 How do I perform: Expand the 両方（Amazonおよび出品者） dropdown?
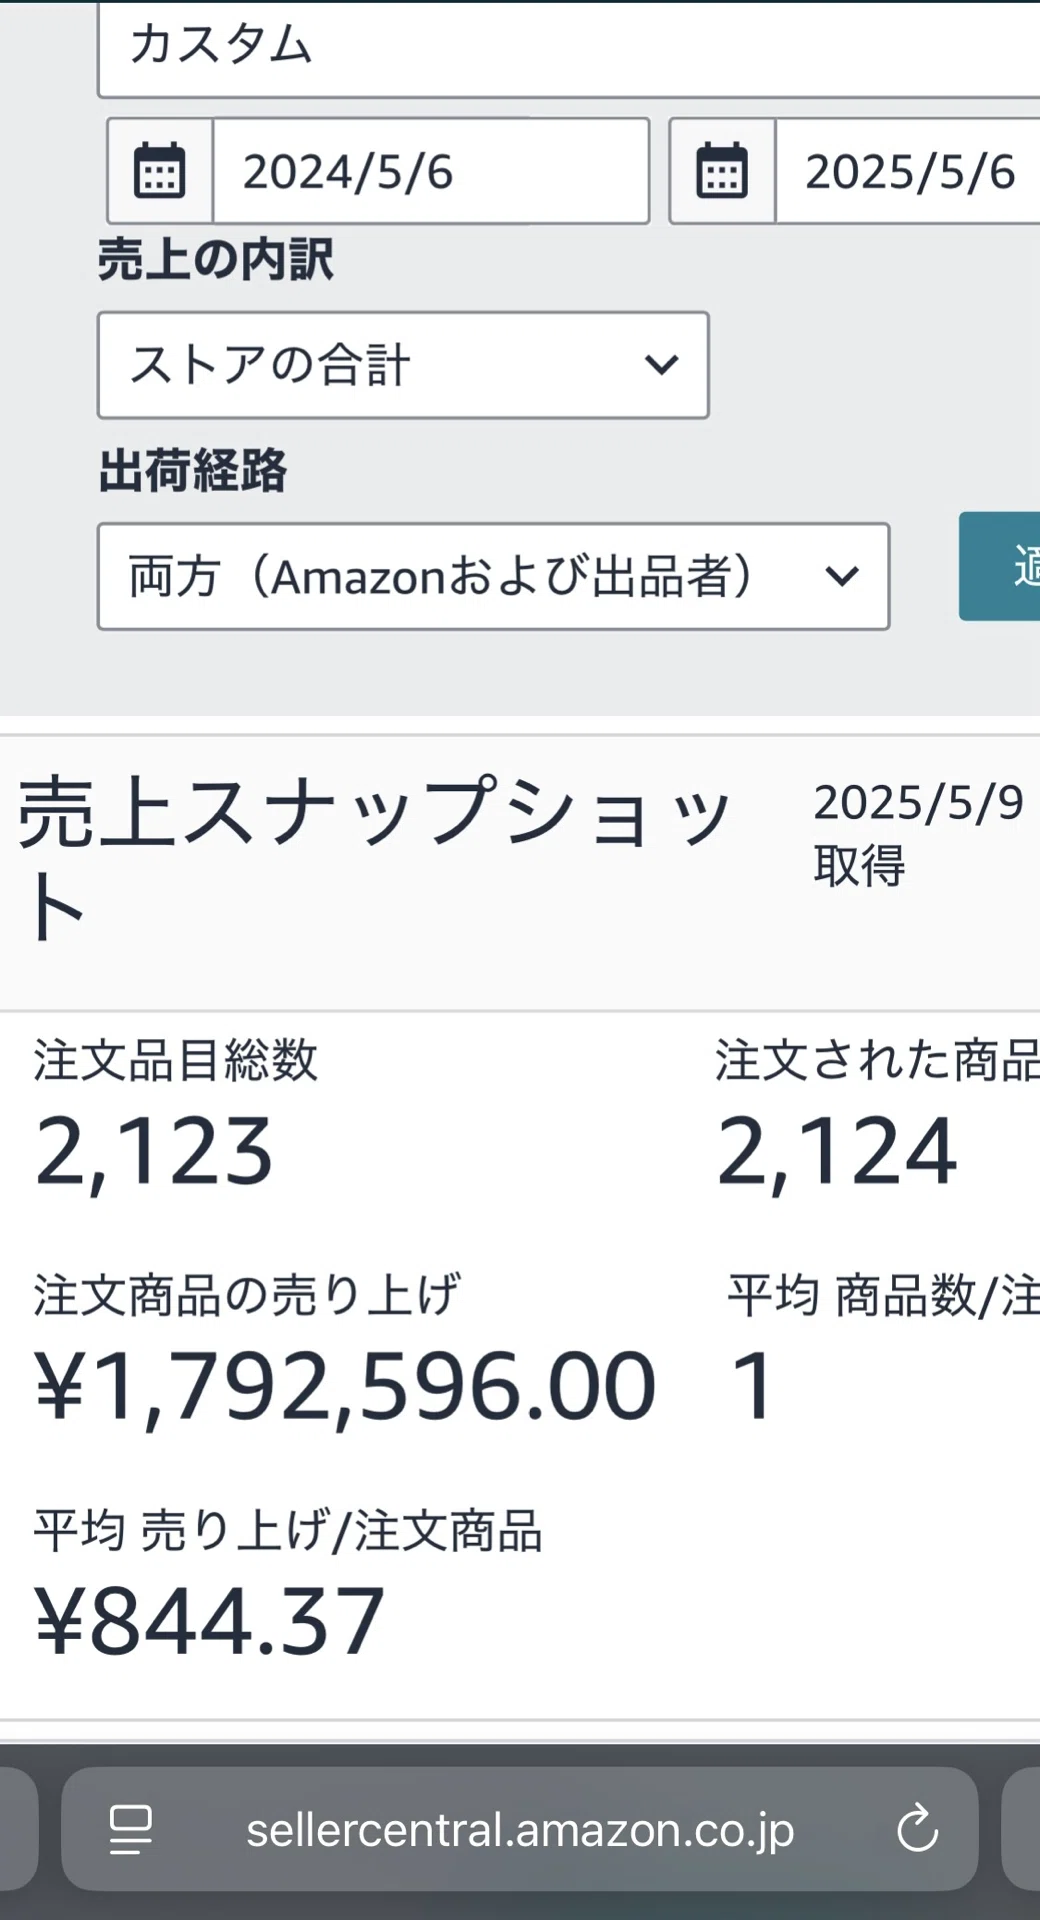pos(493,576)
